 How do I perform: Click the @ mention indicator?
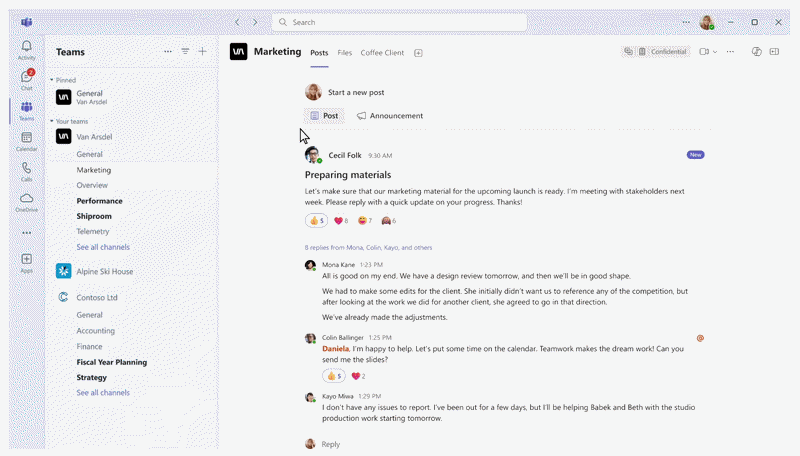coord(701,338)
